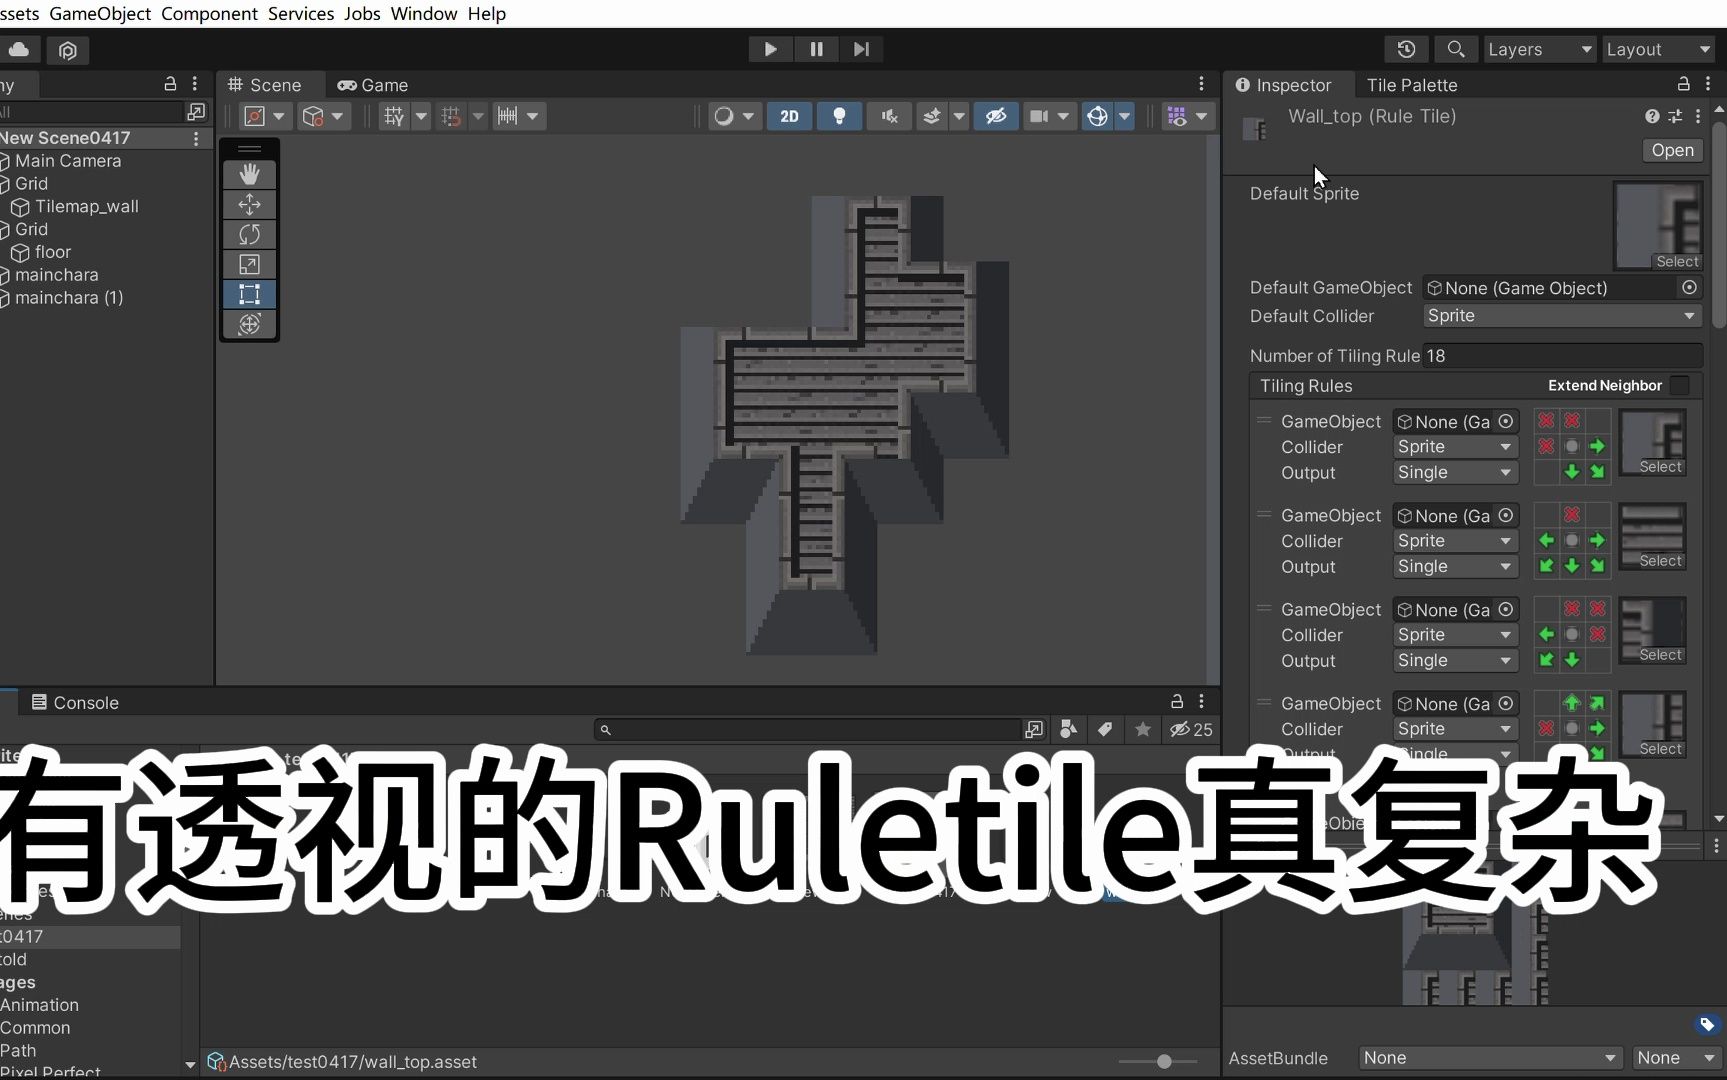Toggle scene effects rendering
Screen dimensions: 1727x1080
pos(932,116)
